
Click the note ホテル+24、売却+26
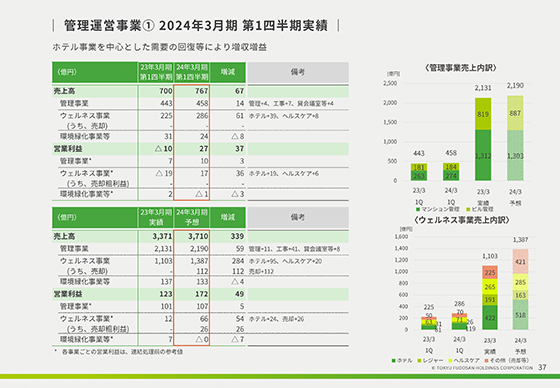pos(276,319)
